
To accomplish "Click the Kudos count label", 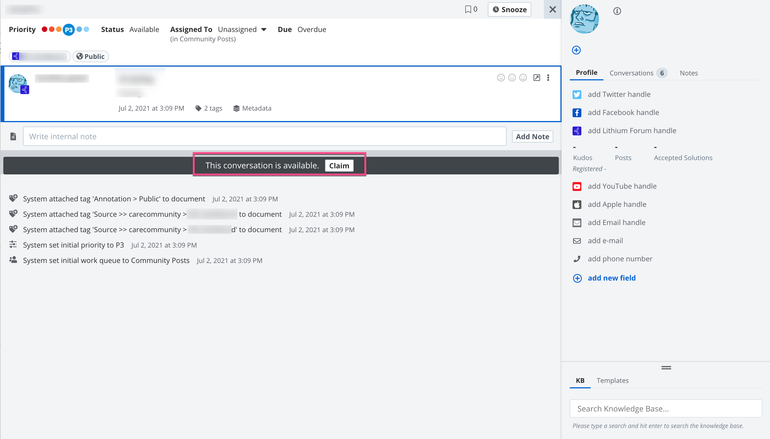I will [582, 158].
